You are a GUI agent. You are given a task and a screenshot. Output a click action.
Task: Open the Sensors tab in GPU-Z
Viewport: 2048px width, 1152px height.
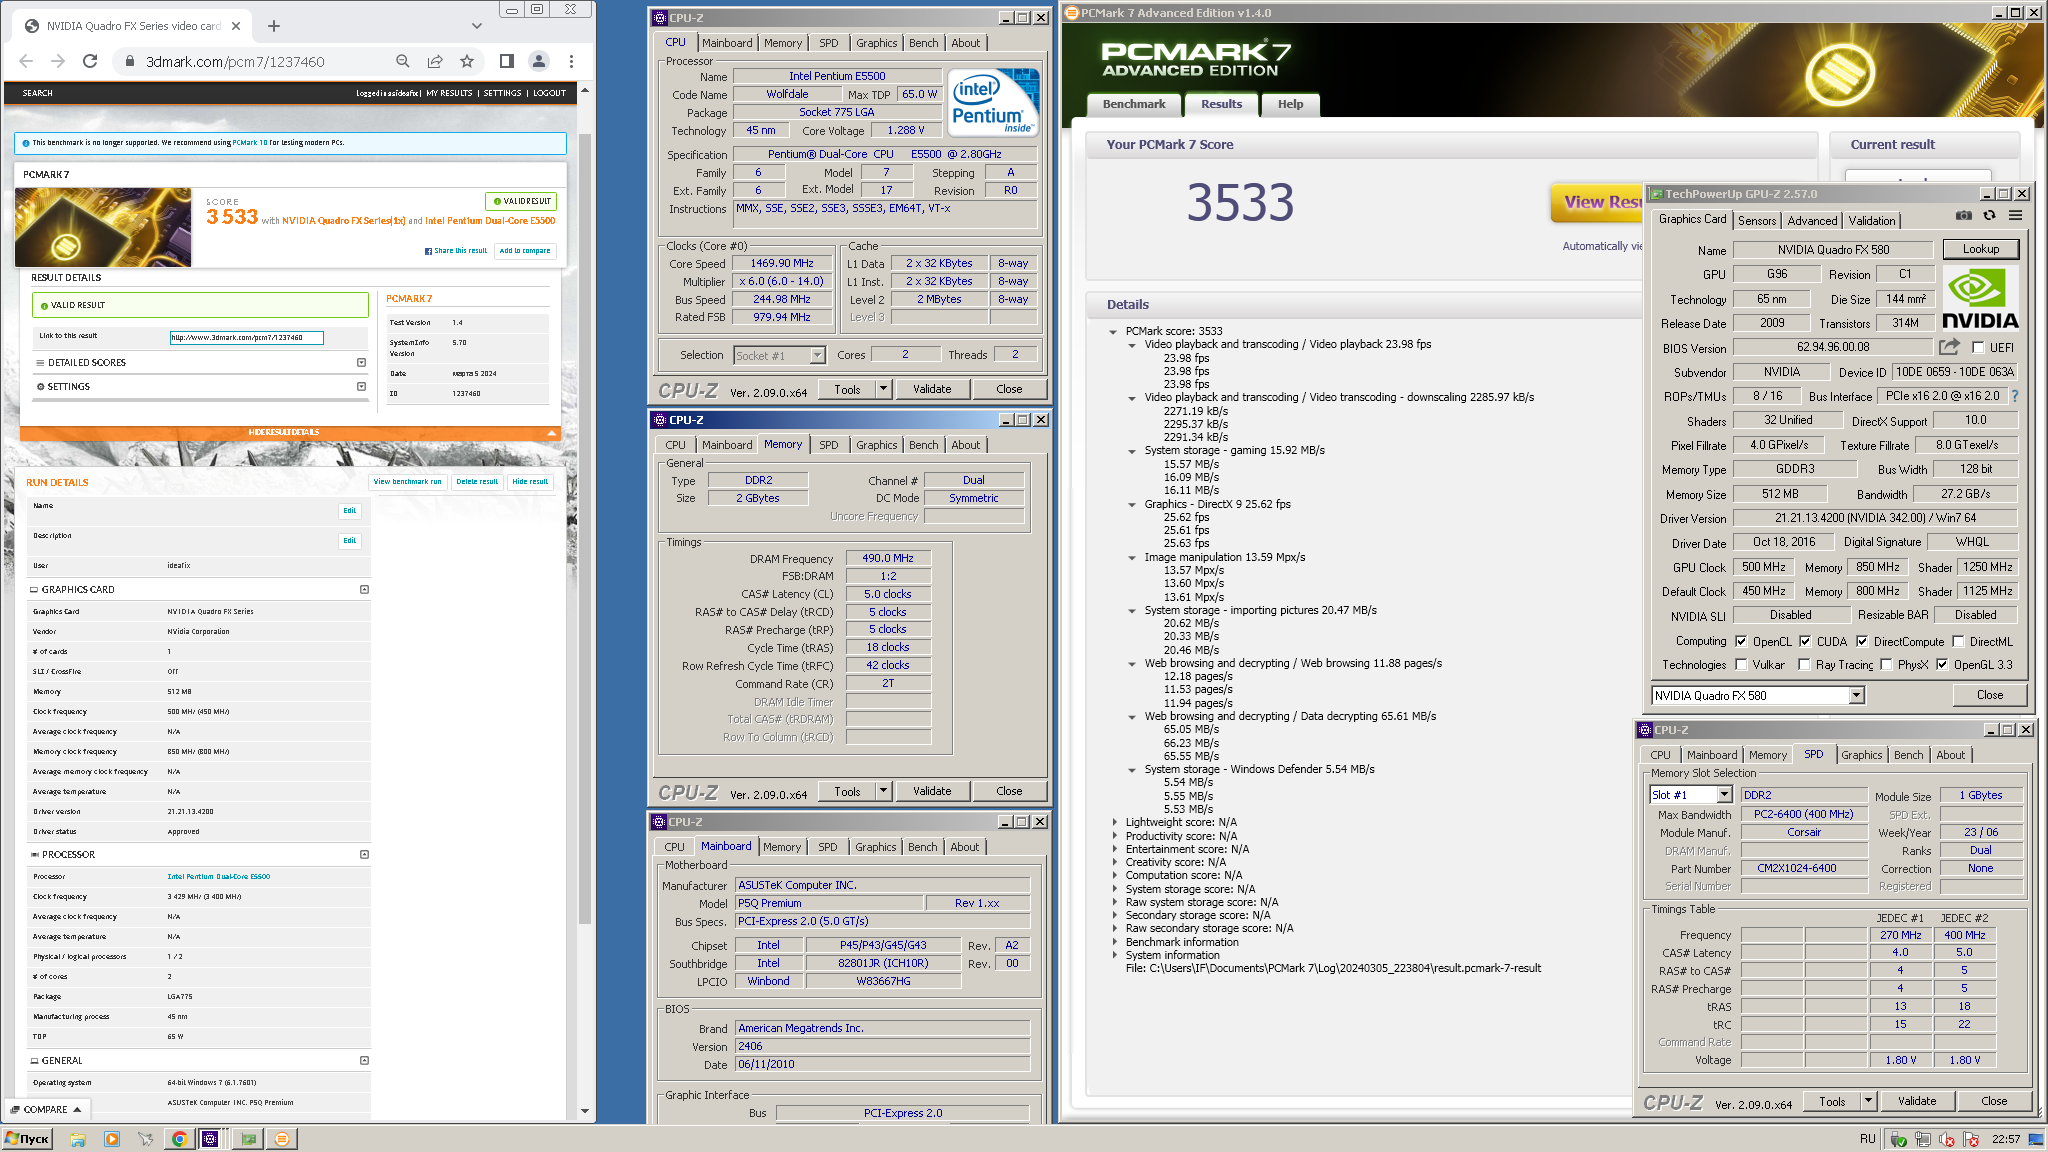[x=1757, y=221]
